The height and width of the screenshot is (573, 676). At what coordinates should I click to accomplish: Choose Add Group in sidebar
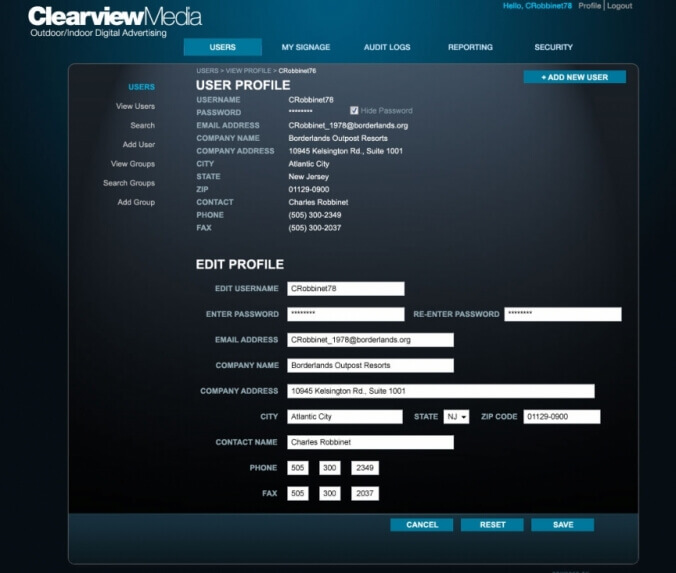[136, 202]
